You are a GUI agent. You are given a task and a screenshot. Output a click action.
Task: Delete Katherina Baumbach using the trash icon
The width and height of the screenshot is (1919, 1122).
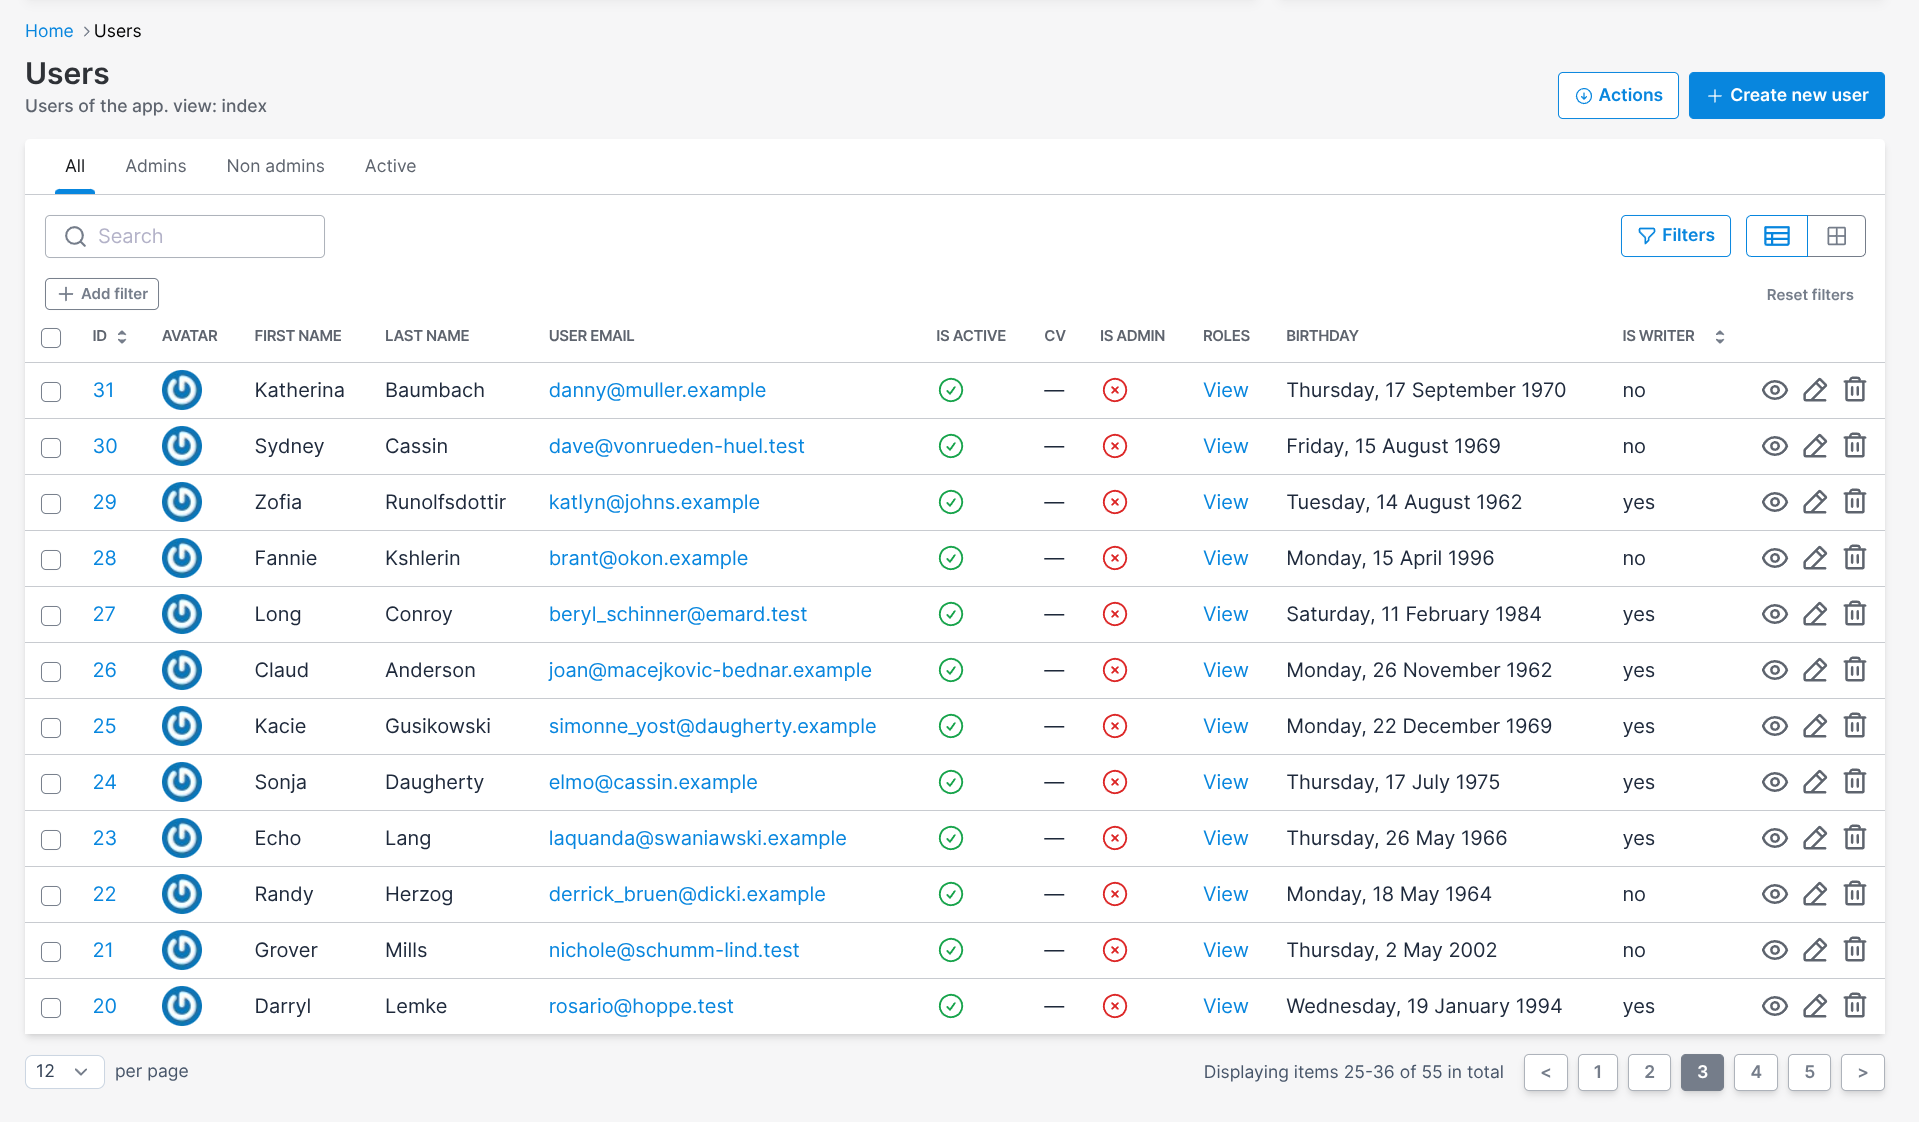pos(1854,390)
